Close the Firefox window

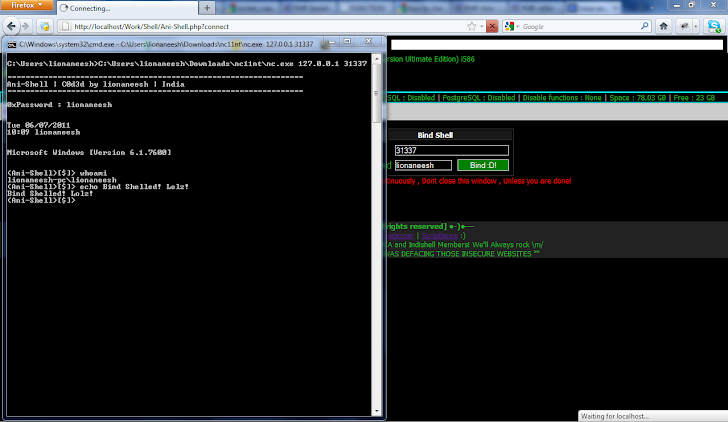[714, 5]
